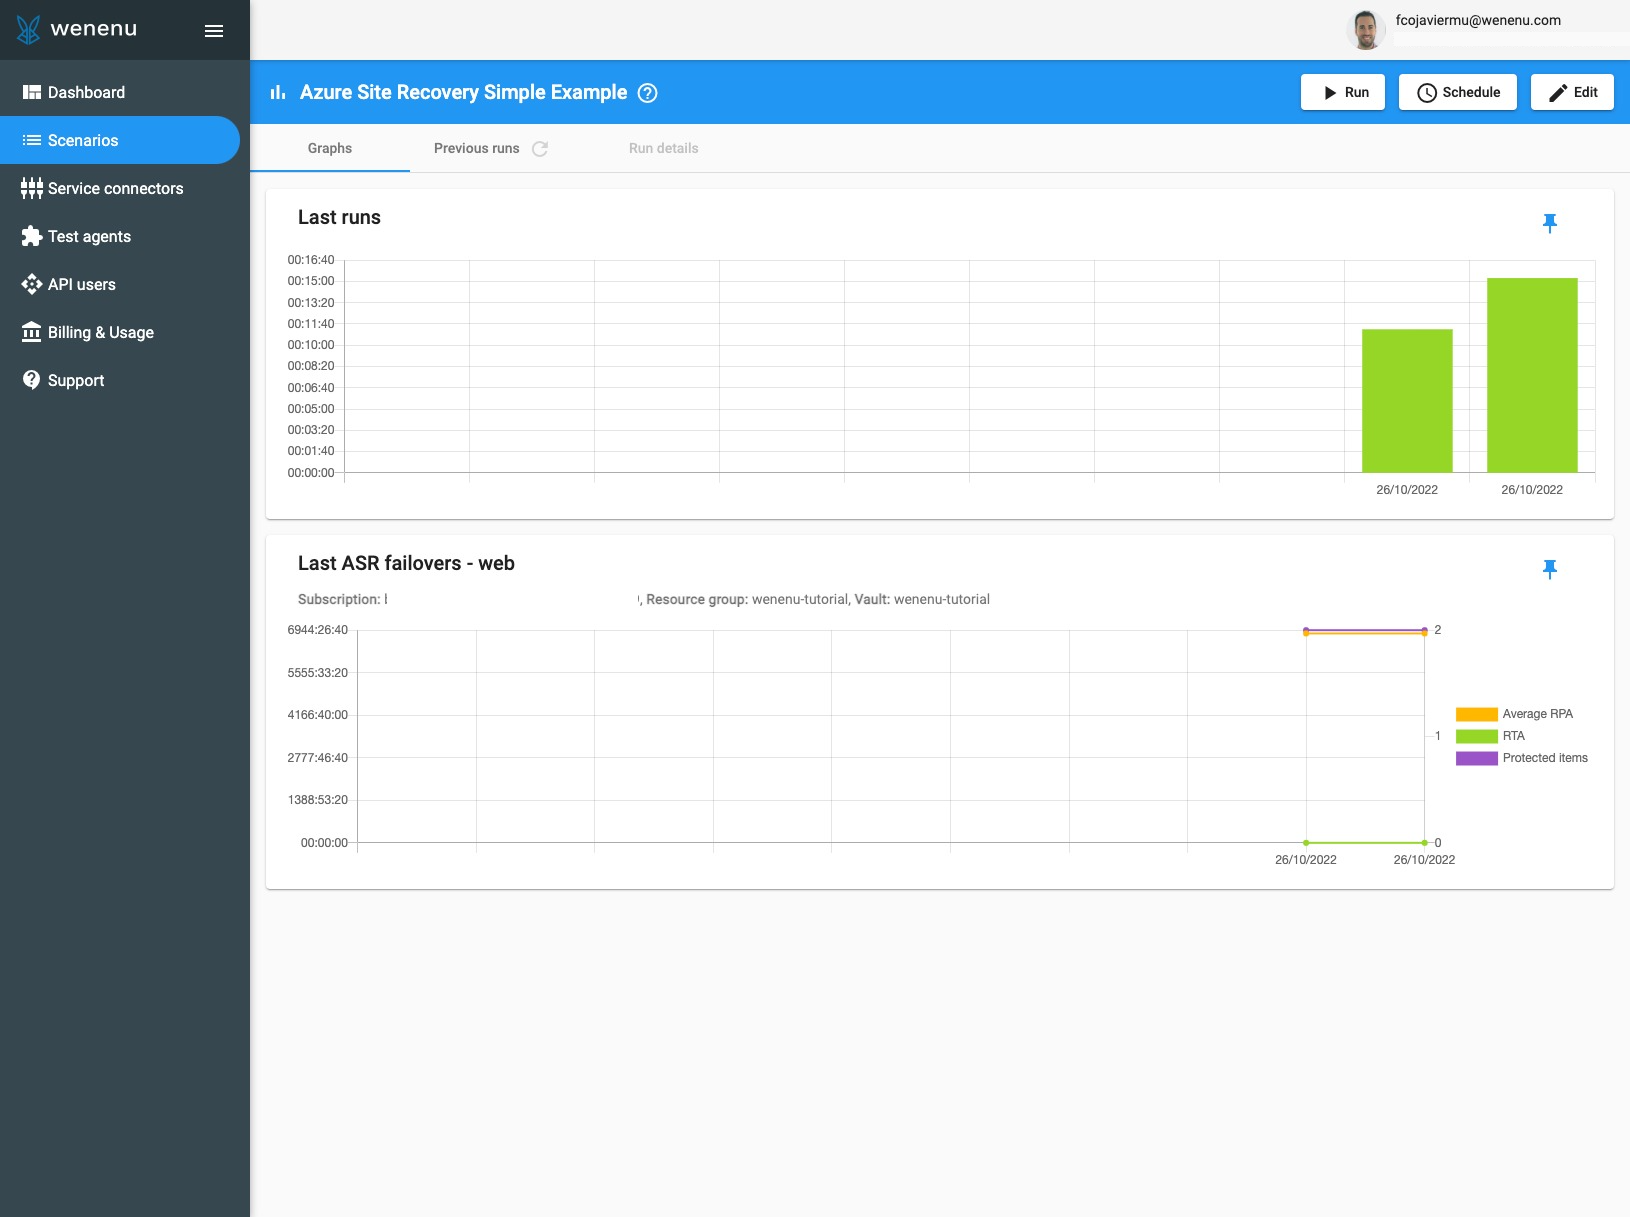
Task: Go to Test agents
Action: (120, 236)
